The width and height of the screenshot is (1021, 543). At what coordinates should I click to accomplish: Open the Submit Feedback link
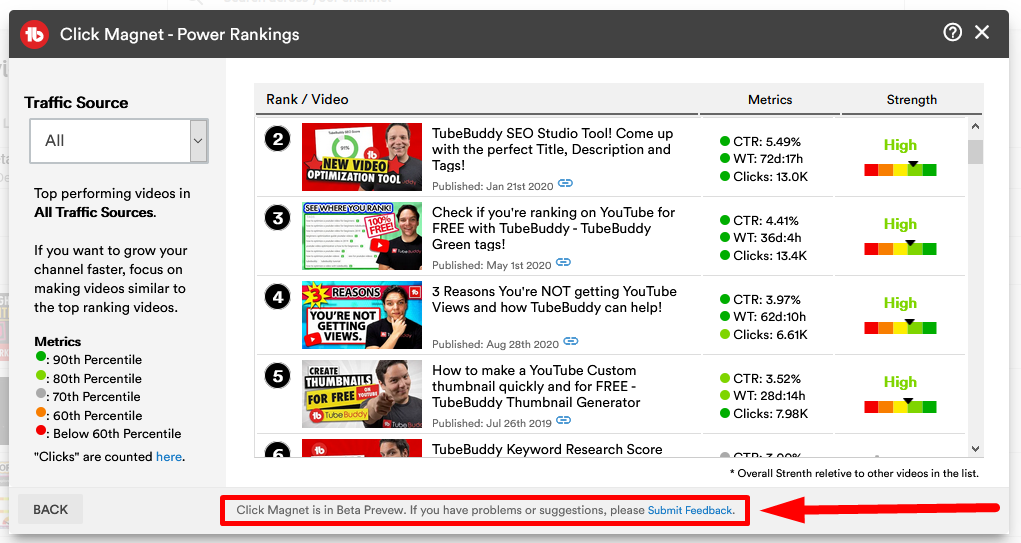coord(690,510)
